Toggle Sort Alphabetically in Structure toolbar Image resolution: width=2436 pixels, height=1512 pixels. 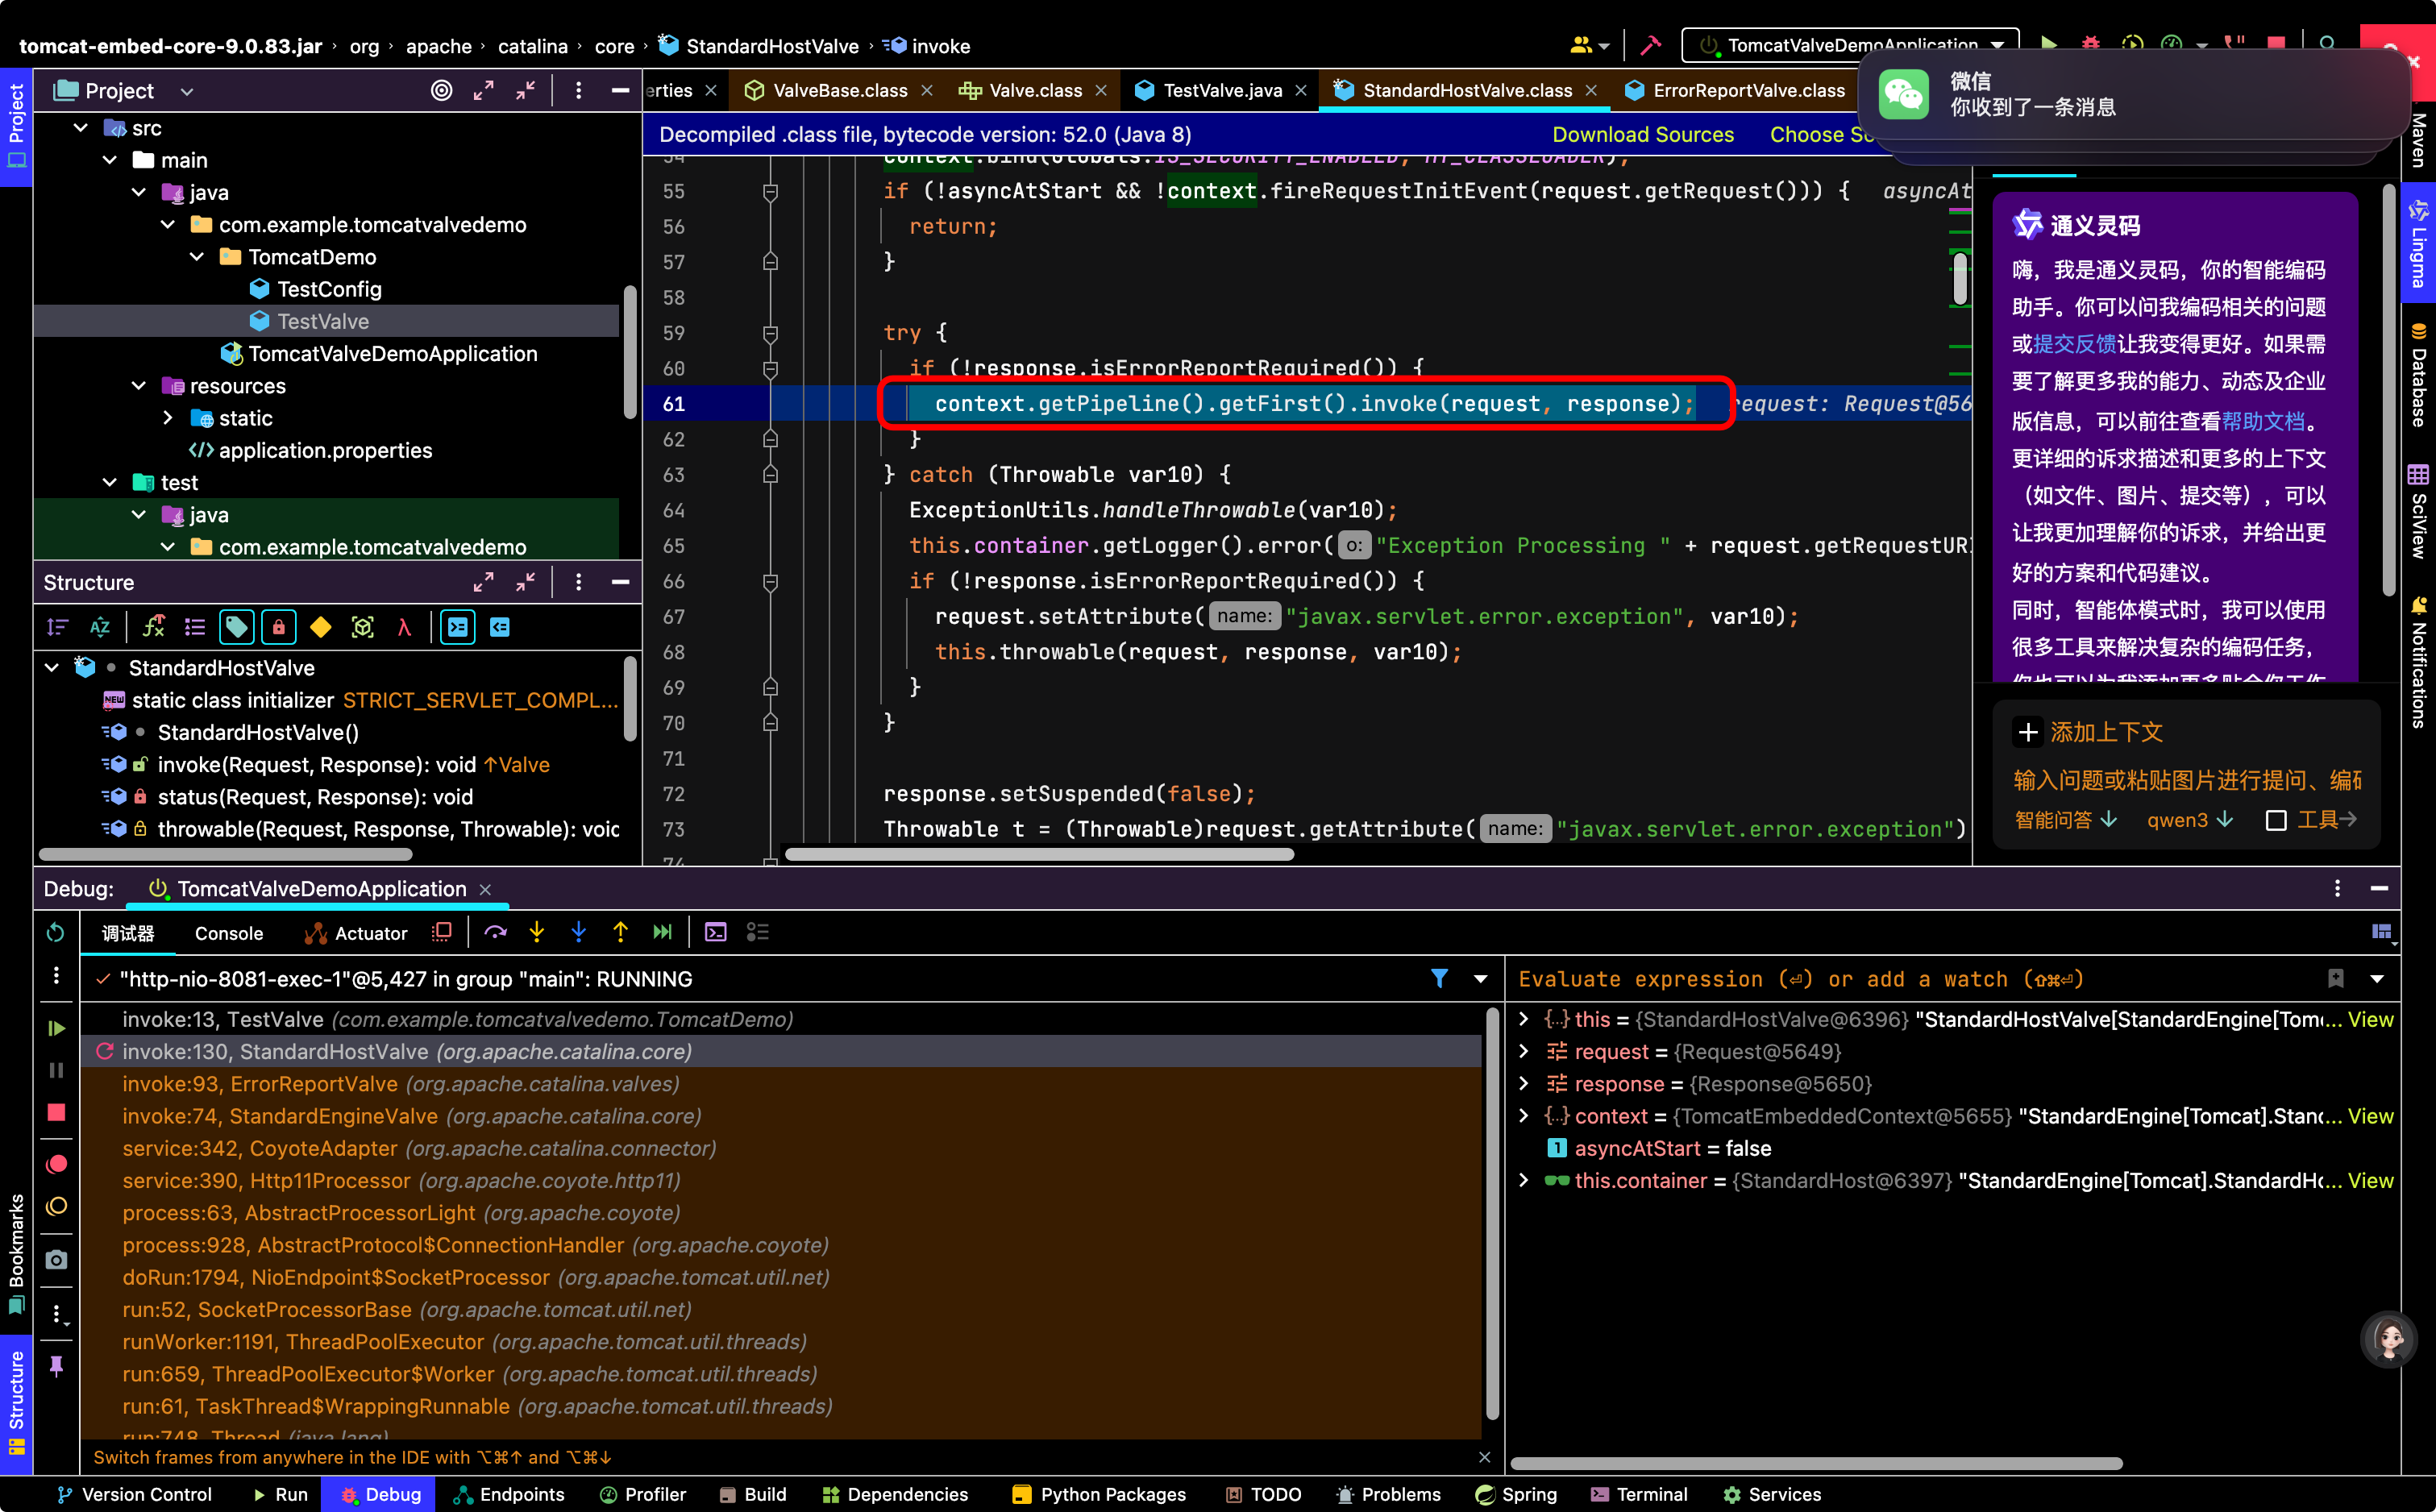[99, 627]
